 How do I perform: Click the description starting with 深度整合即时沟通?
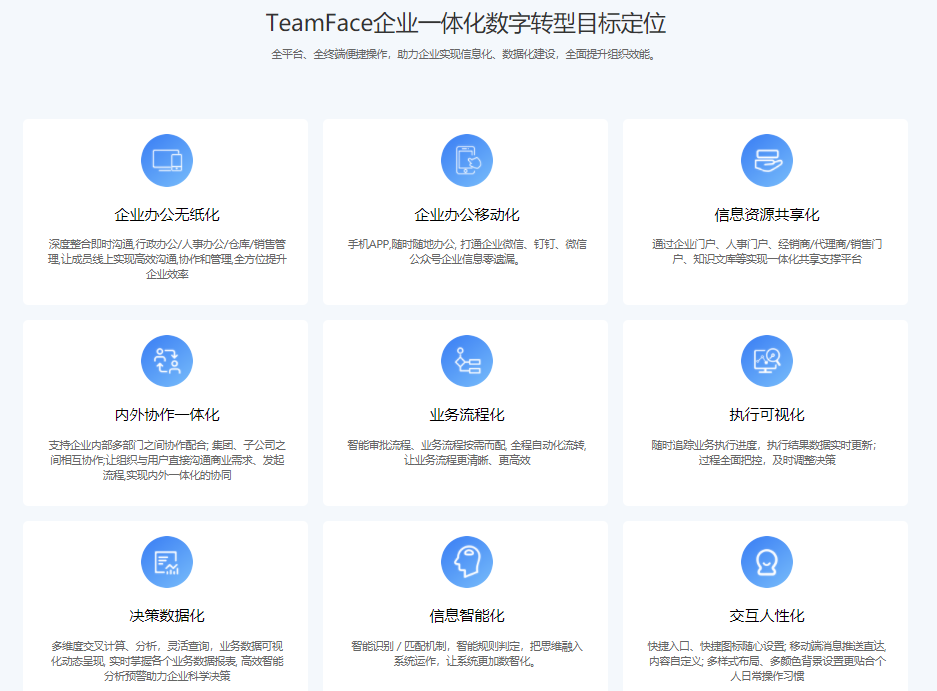(167, 259)
